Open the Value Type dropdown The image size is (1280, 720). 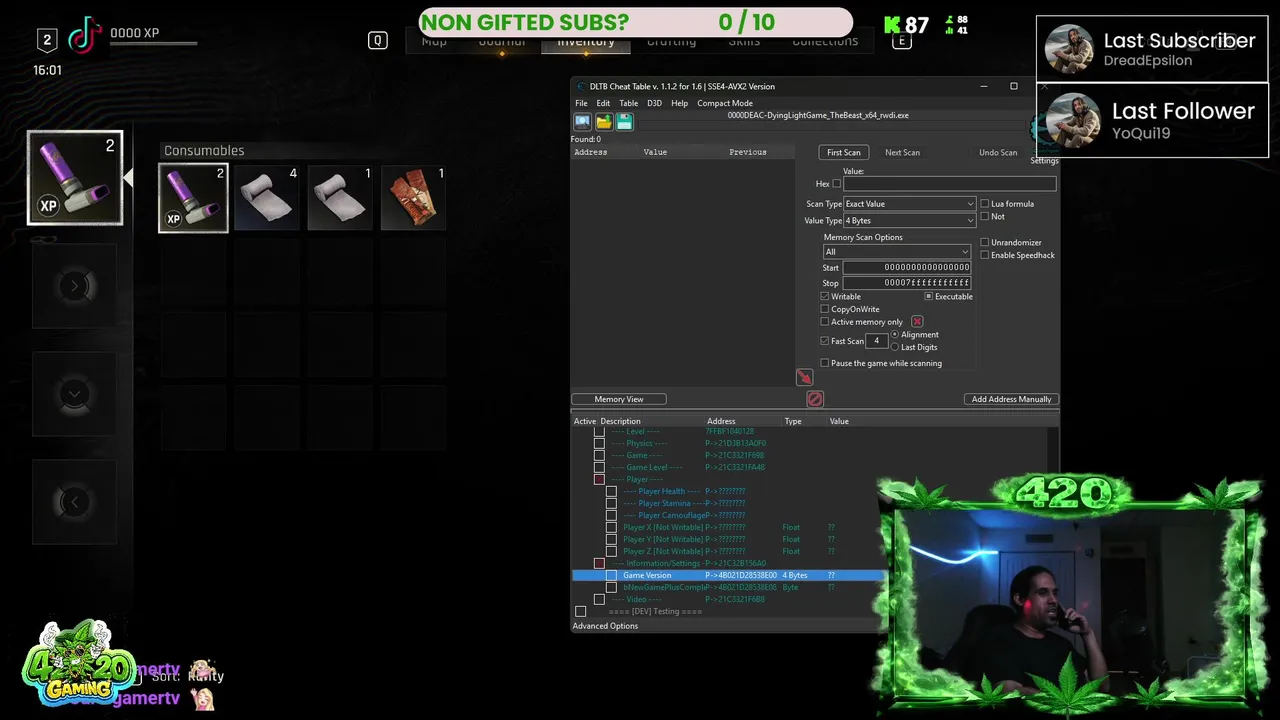coord(909,220)
